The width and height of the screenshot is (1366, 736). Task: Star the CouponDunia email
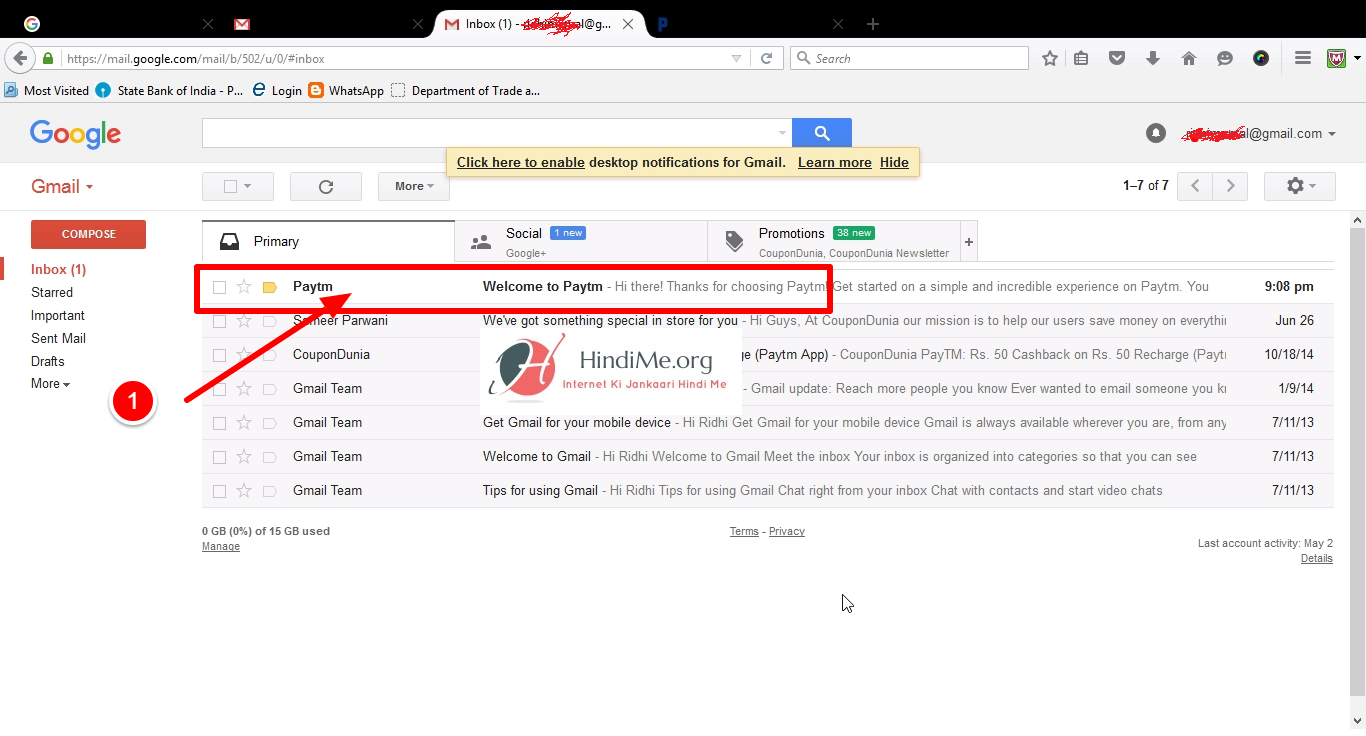[244, 355]
